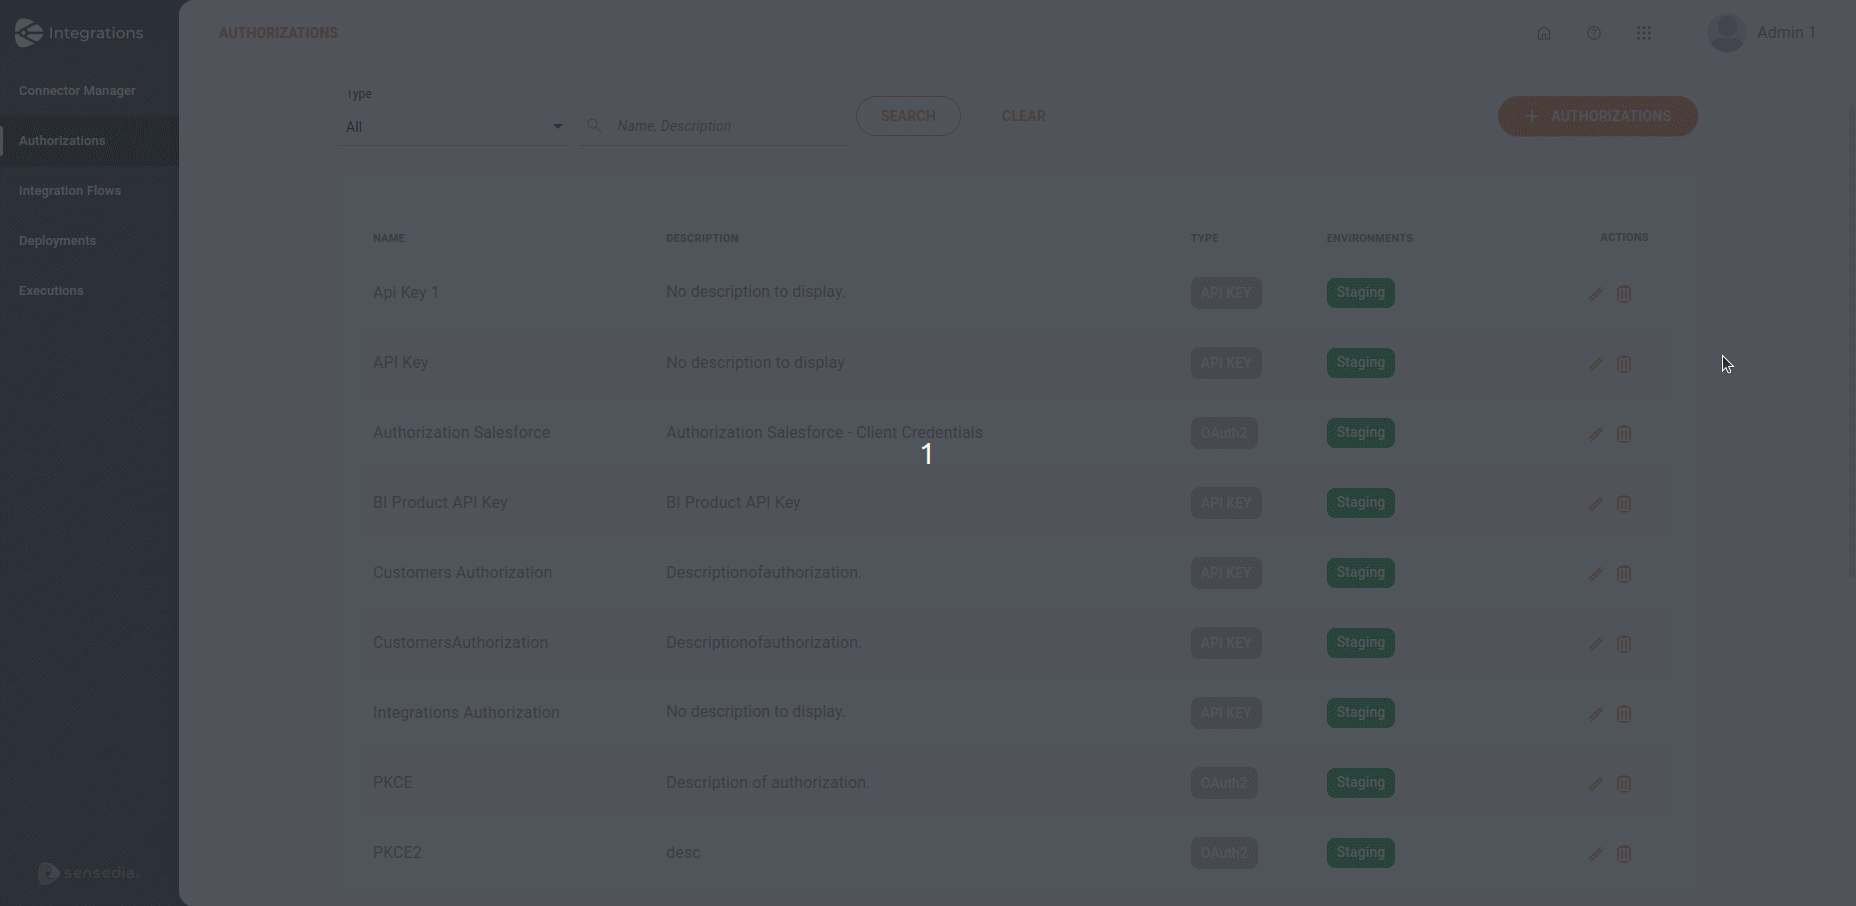This screenshot has height=906, width=1856.
Task: Open the Integration Flows section
Action: [x=69, y=190]
